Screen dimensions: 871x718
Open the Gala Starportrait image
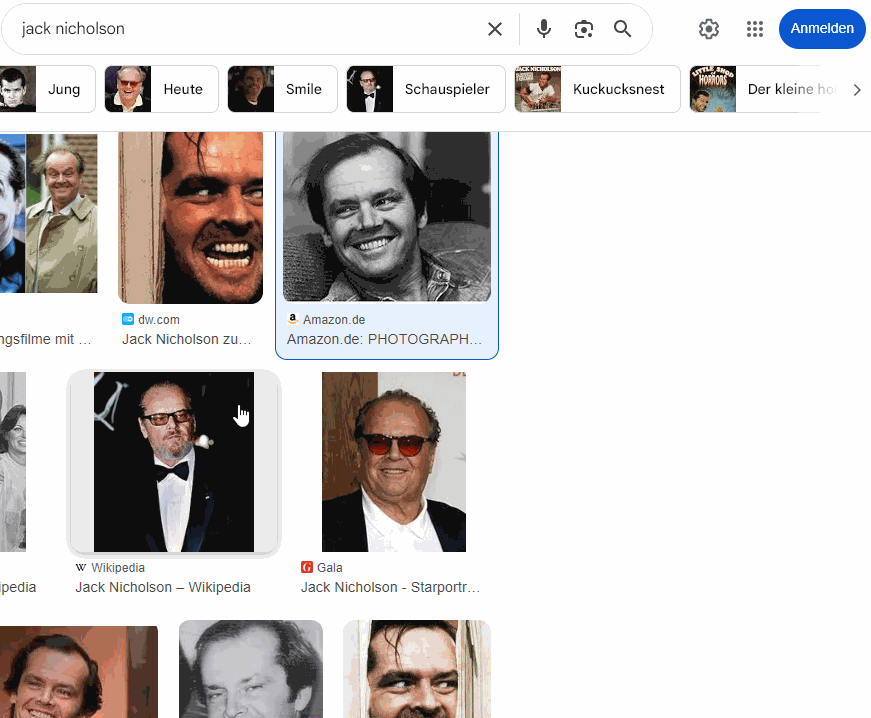394,461
